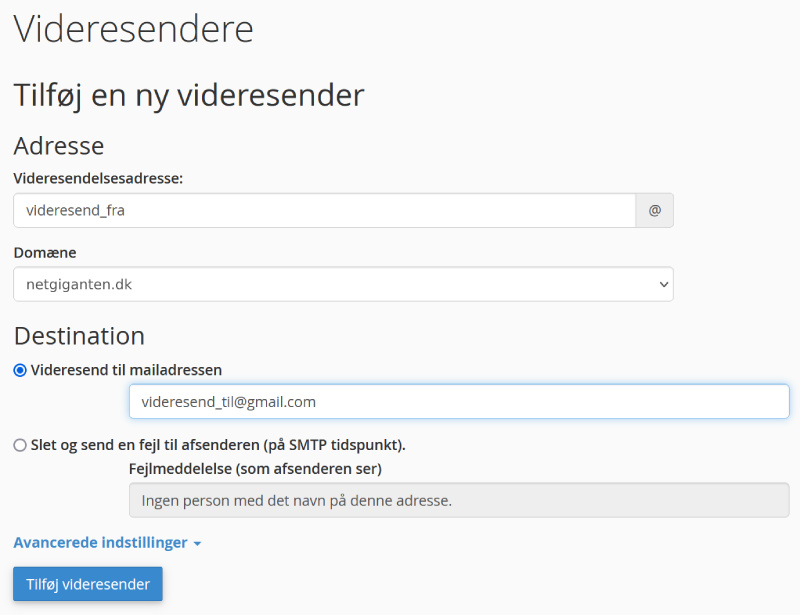Click the 'Adresse' section heading
Image resolution: width=800 pixels, height=615 pixels.
(58, 146)
